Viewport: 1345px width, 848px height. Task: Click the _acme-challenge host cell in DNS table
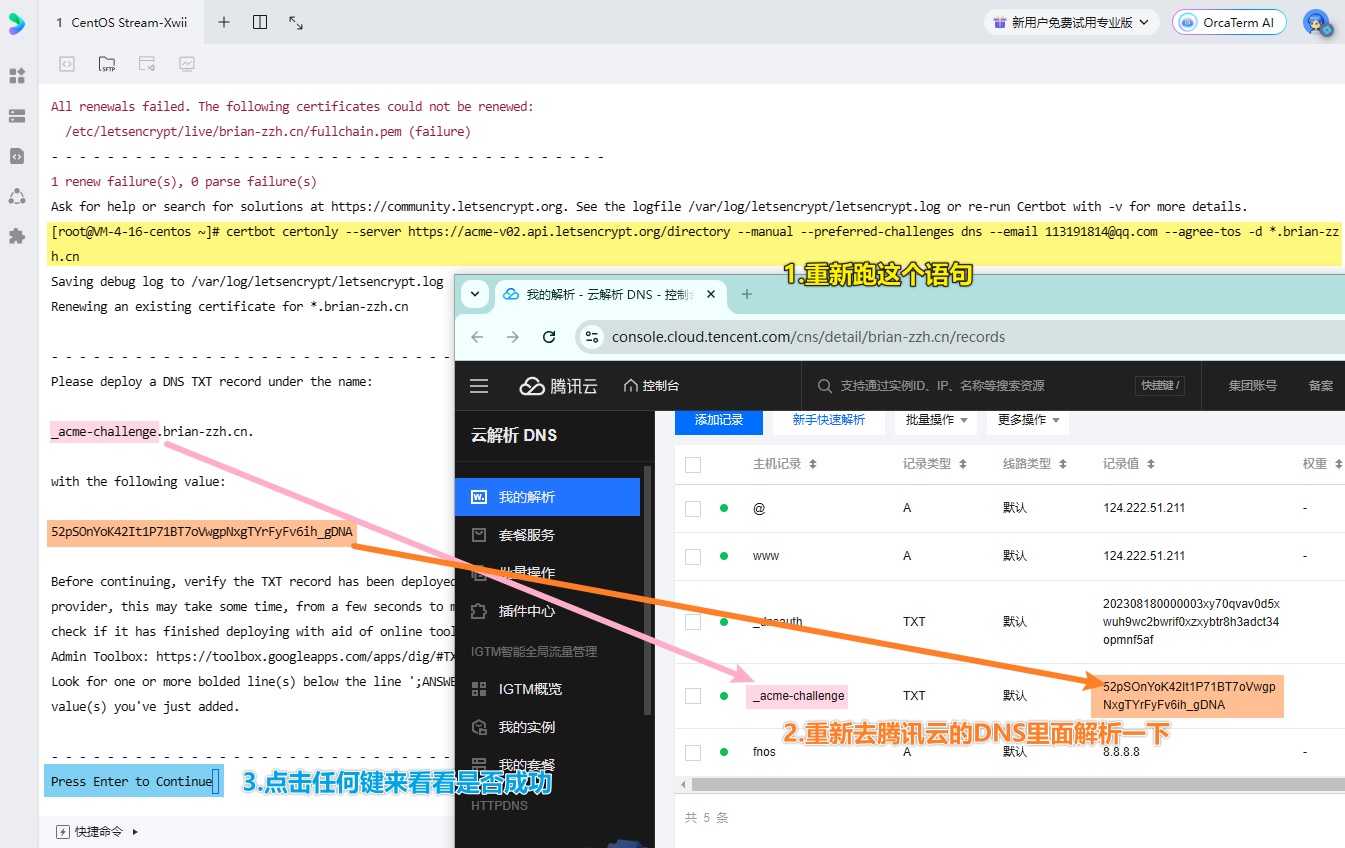798,695
